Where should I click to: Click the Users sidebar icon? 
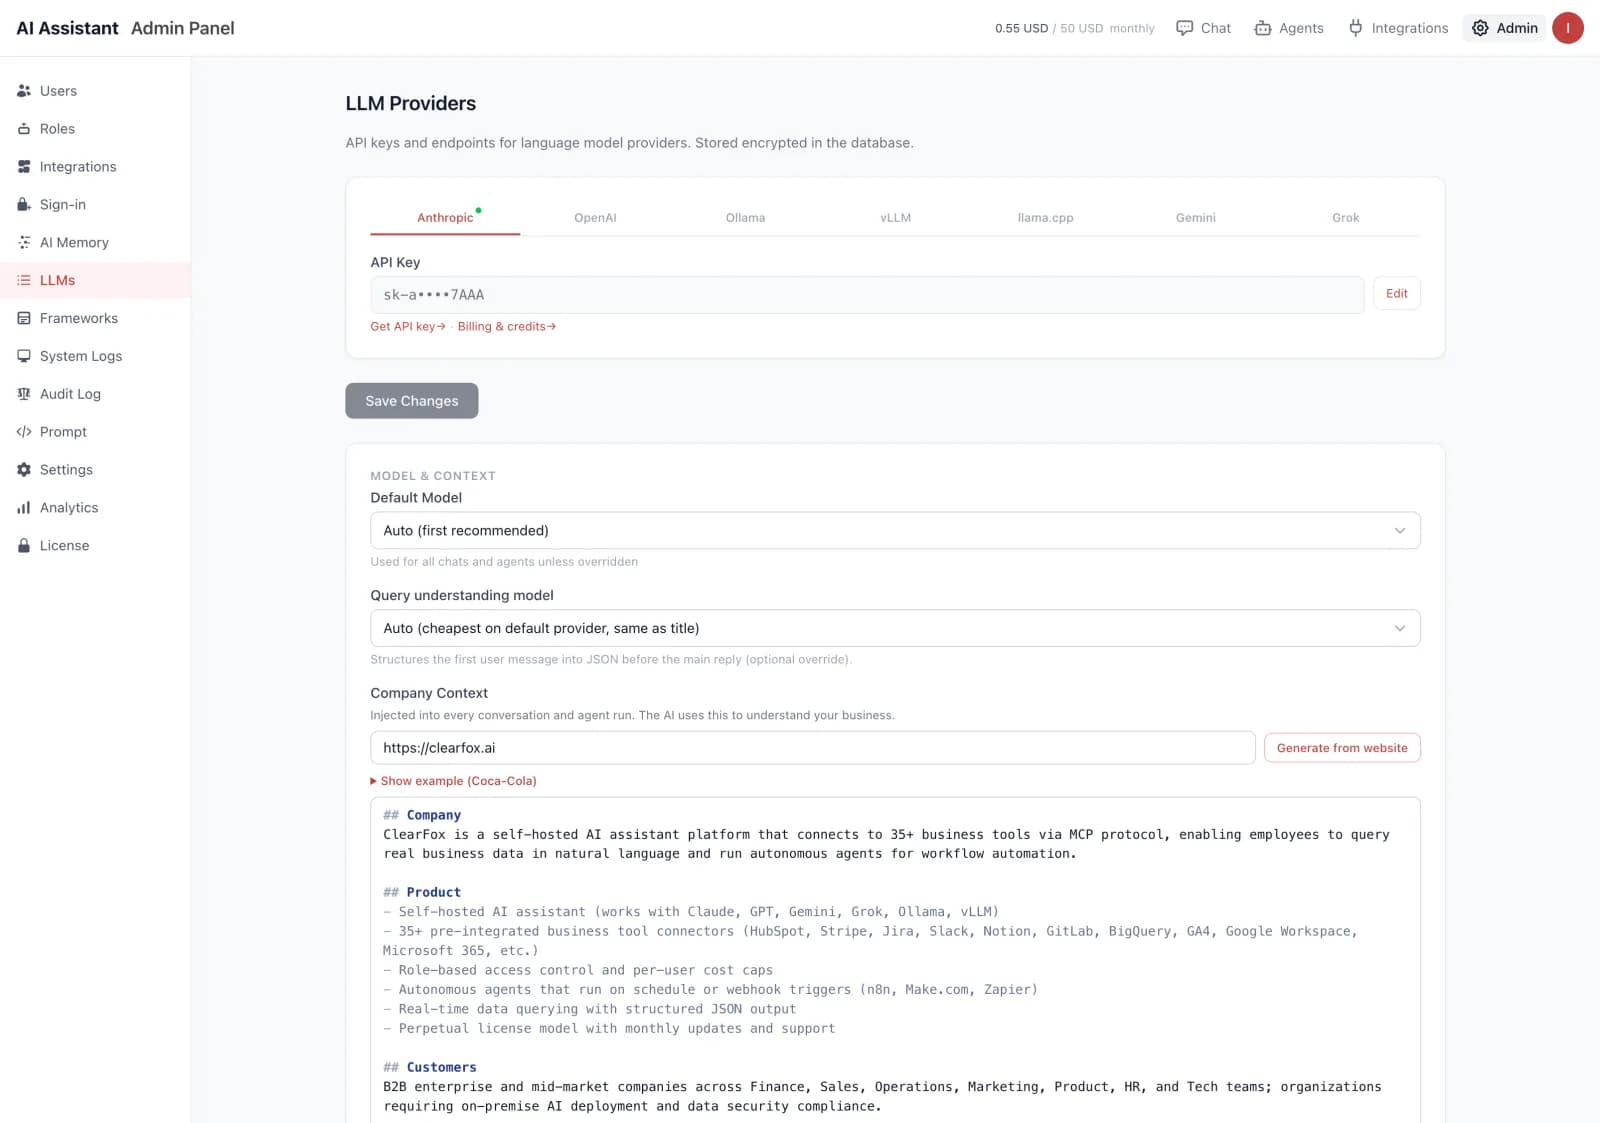coord(24,91)
